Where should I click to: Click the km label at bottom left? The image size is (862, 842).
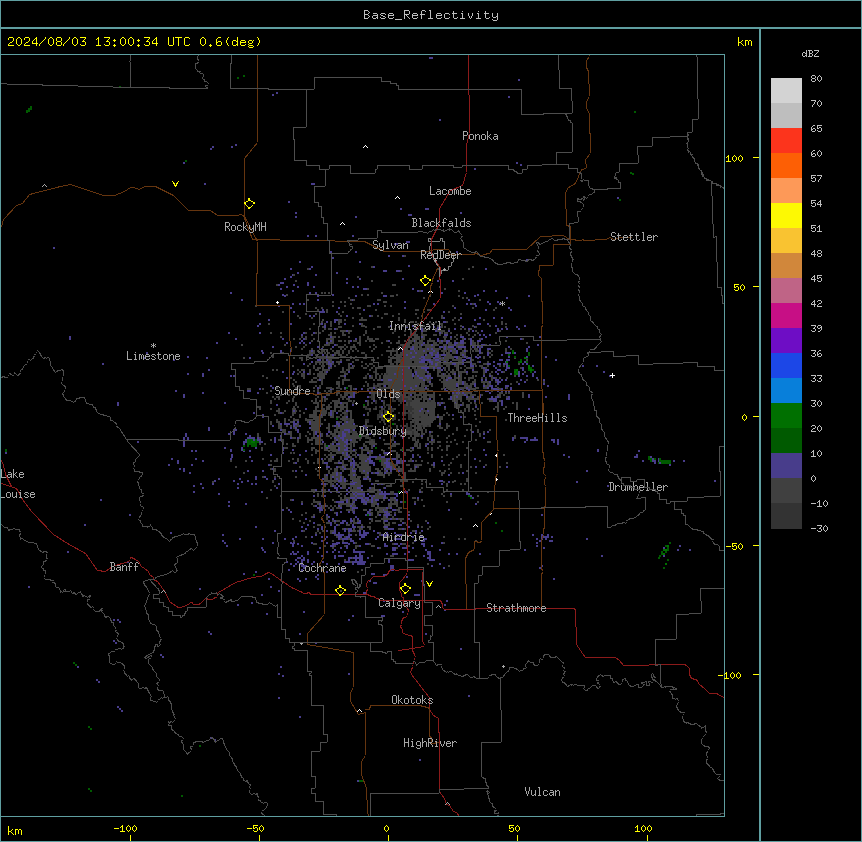[15, 830]
